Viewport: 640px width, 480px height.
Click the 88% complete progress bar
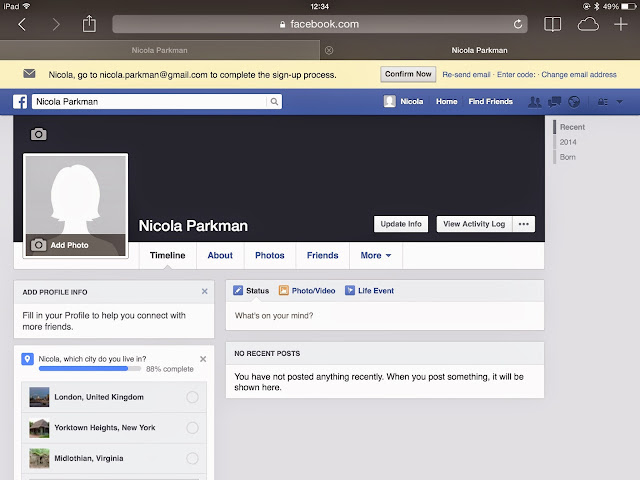click(x=90, y=369)
